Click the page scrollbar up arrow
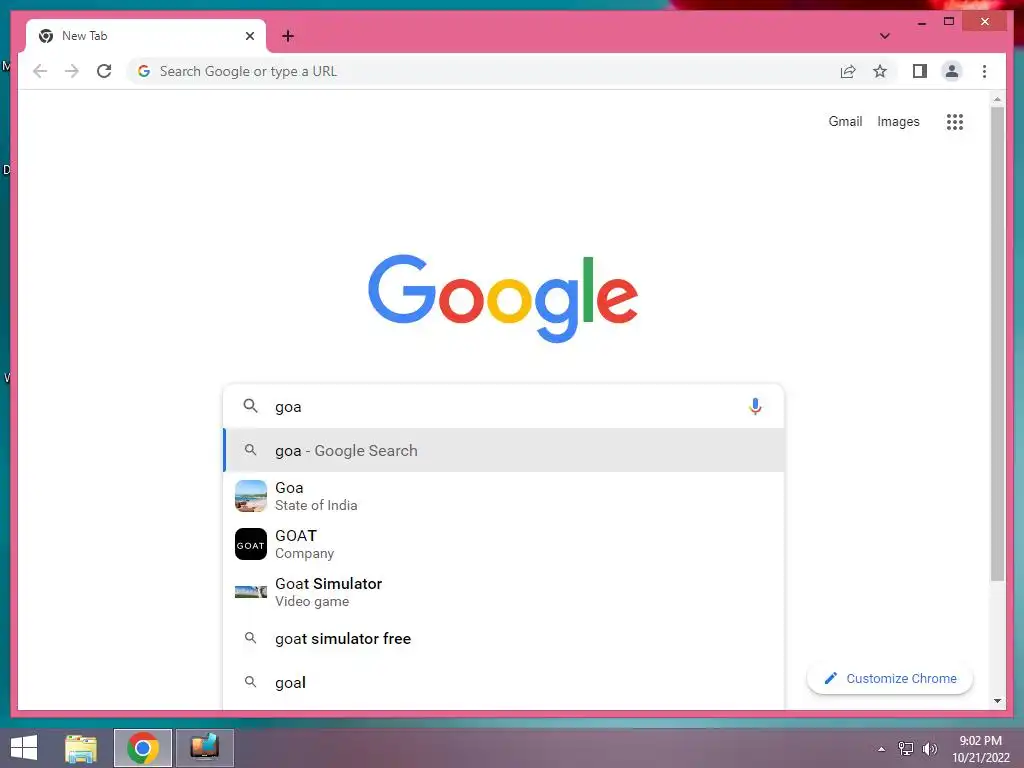This screenshot has height=768, width=1024. [997, 99]
